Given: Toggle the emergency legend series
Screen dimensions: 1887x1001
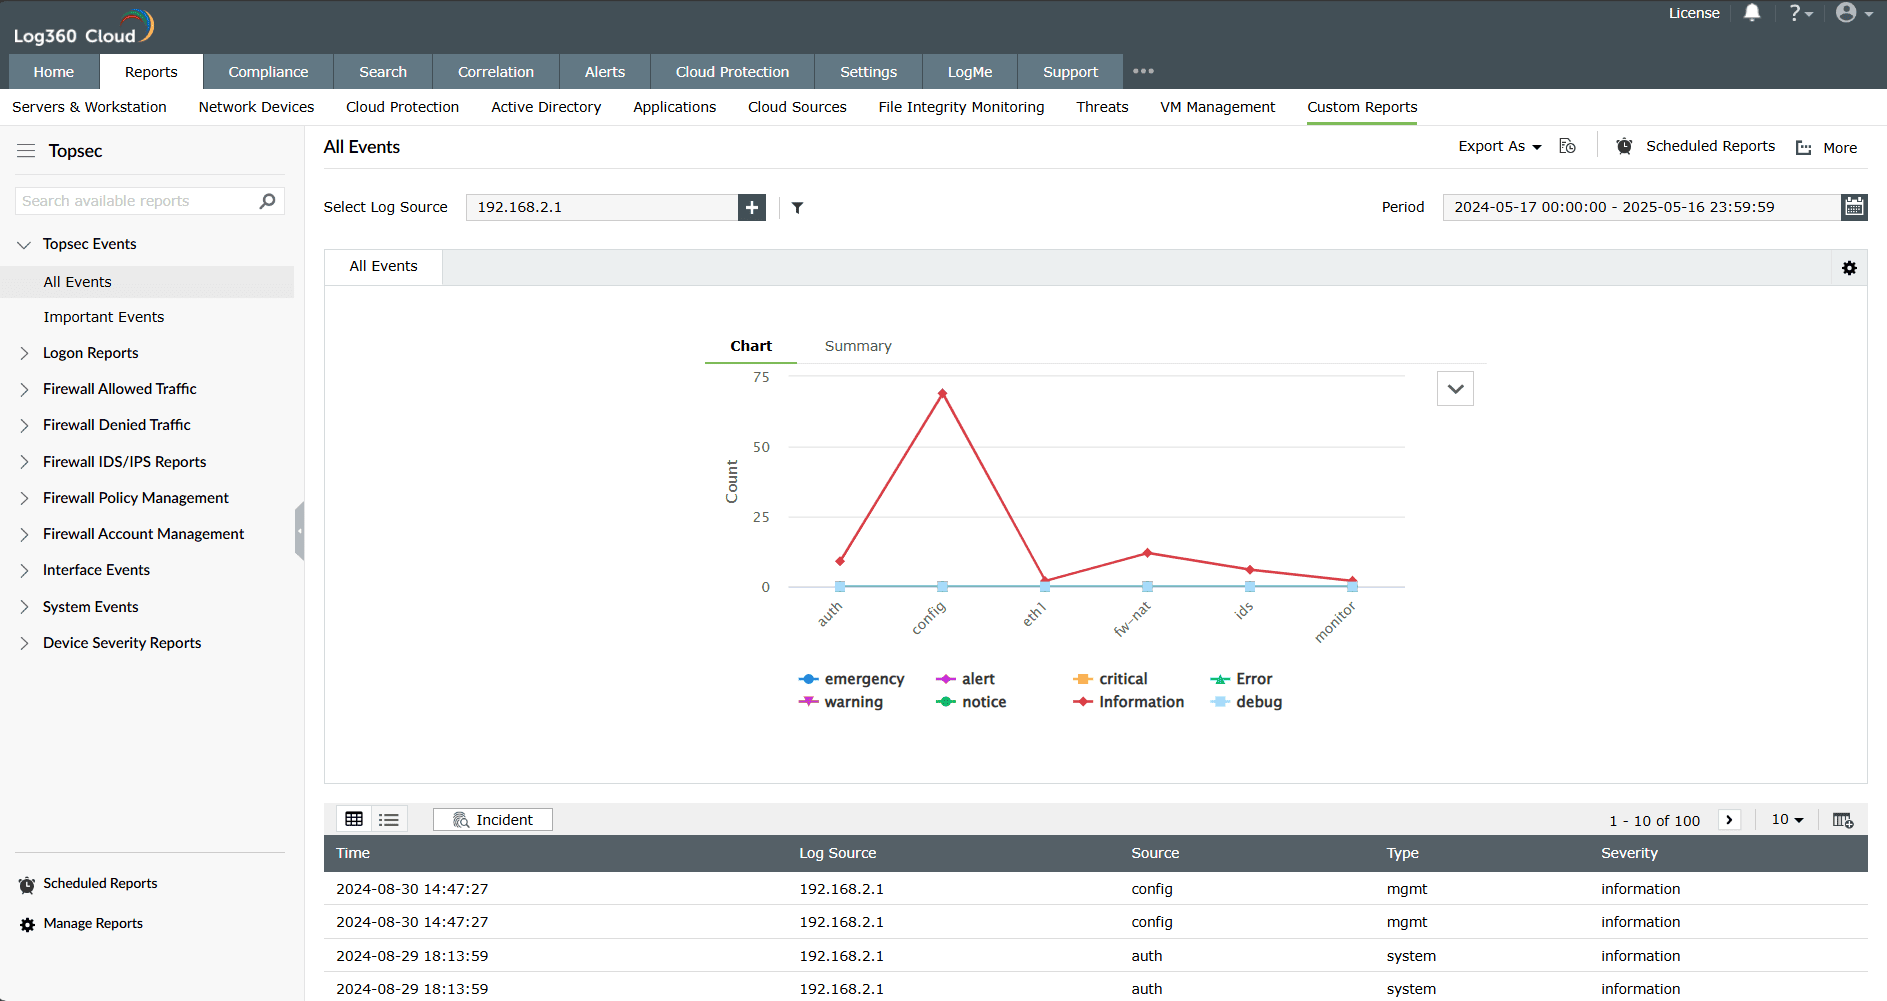Looking at the screenshot, I should tap(851, 679).
